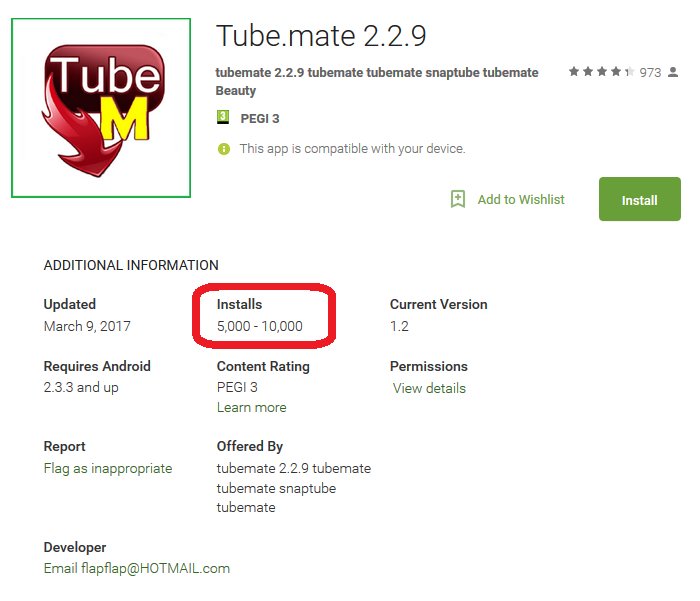Click the Offered By developer name text
The image size is (700, 601).
(294, 488)
